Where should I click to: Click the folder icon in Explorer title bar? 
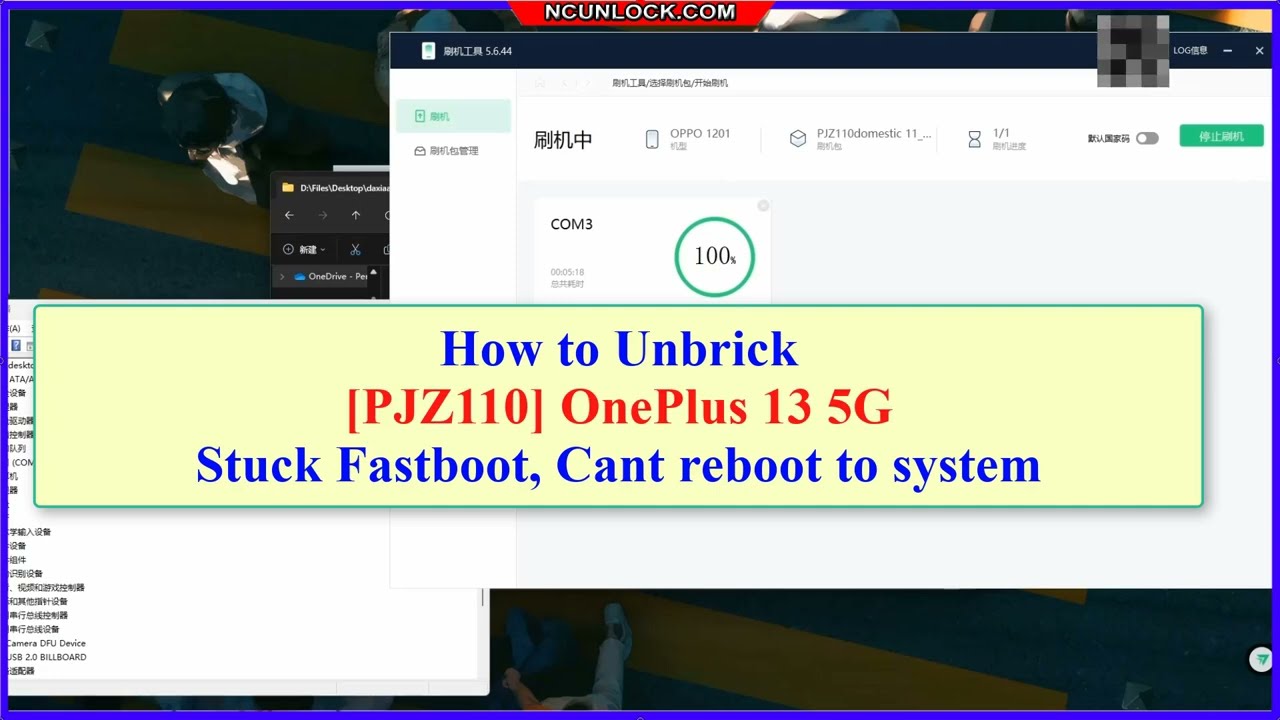288,187
